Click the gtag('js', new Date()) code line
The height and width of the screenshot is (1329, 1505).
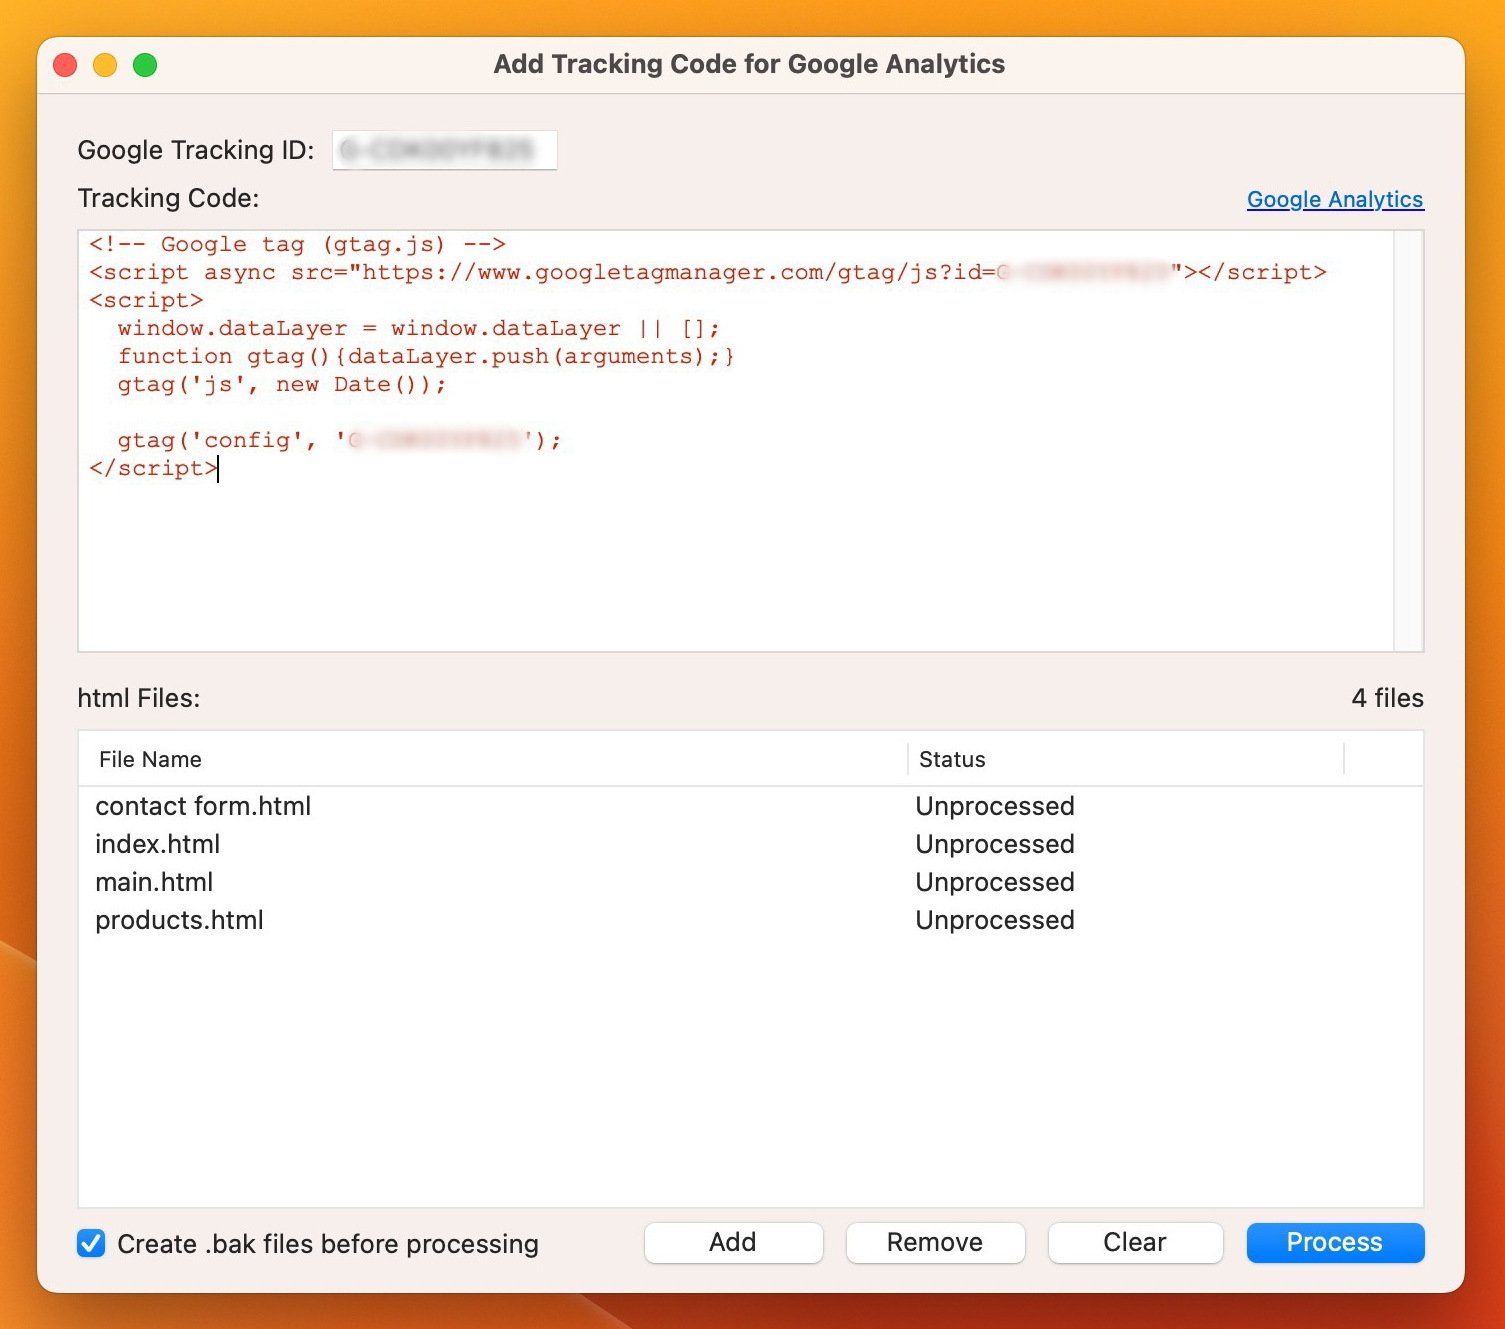click(282, 385)
